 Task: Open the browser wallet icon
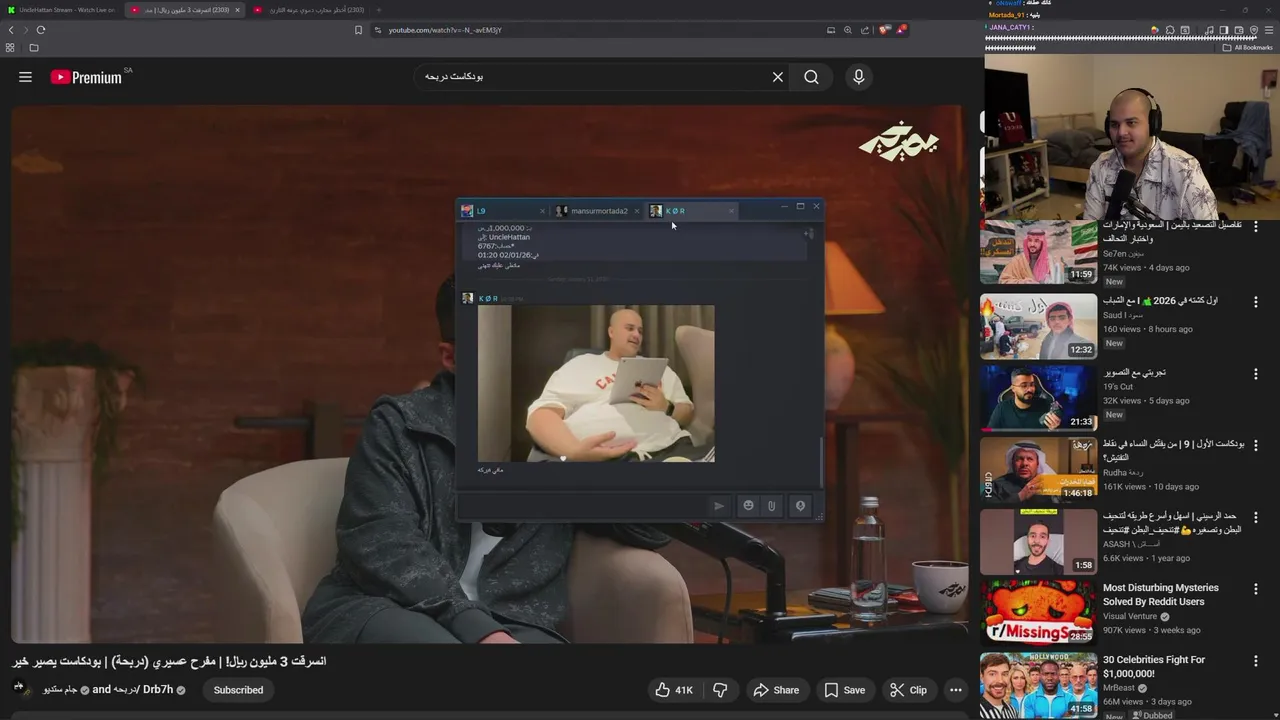tap(1238, 30)
